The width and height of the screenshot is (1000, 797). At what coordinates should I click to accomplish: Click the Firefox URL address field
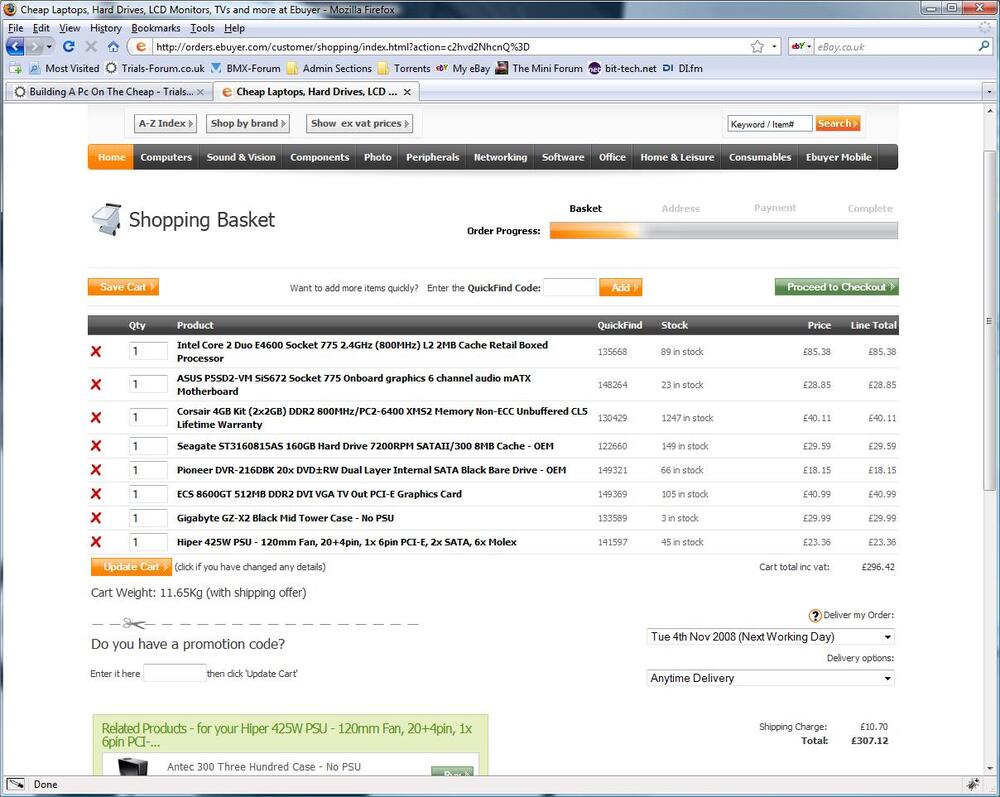(450, 47)
